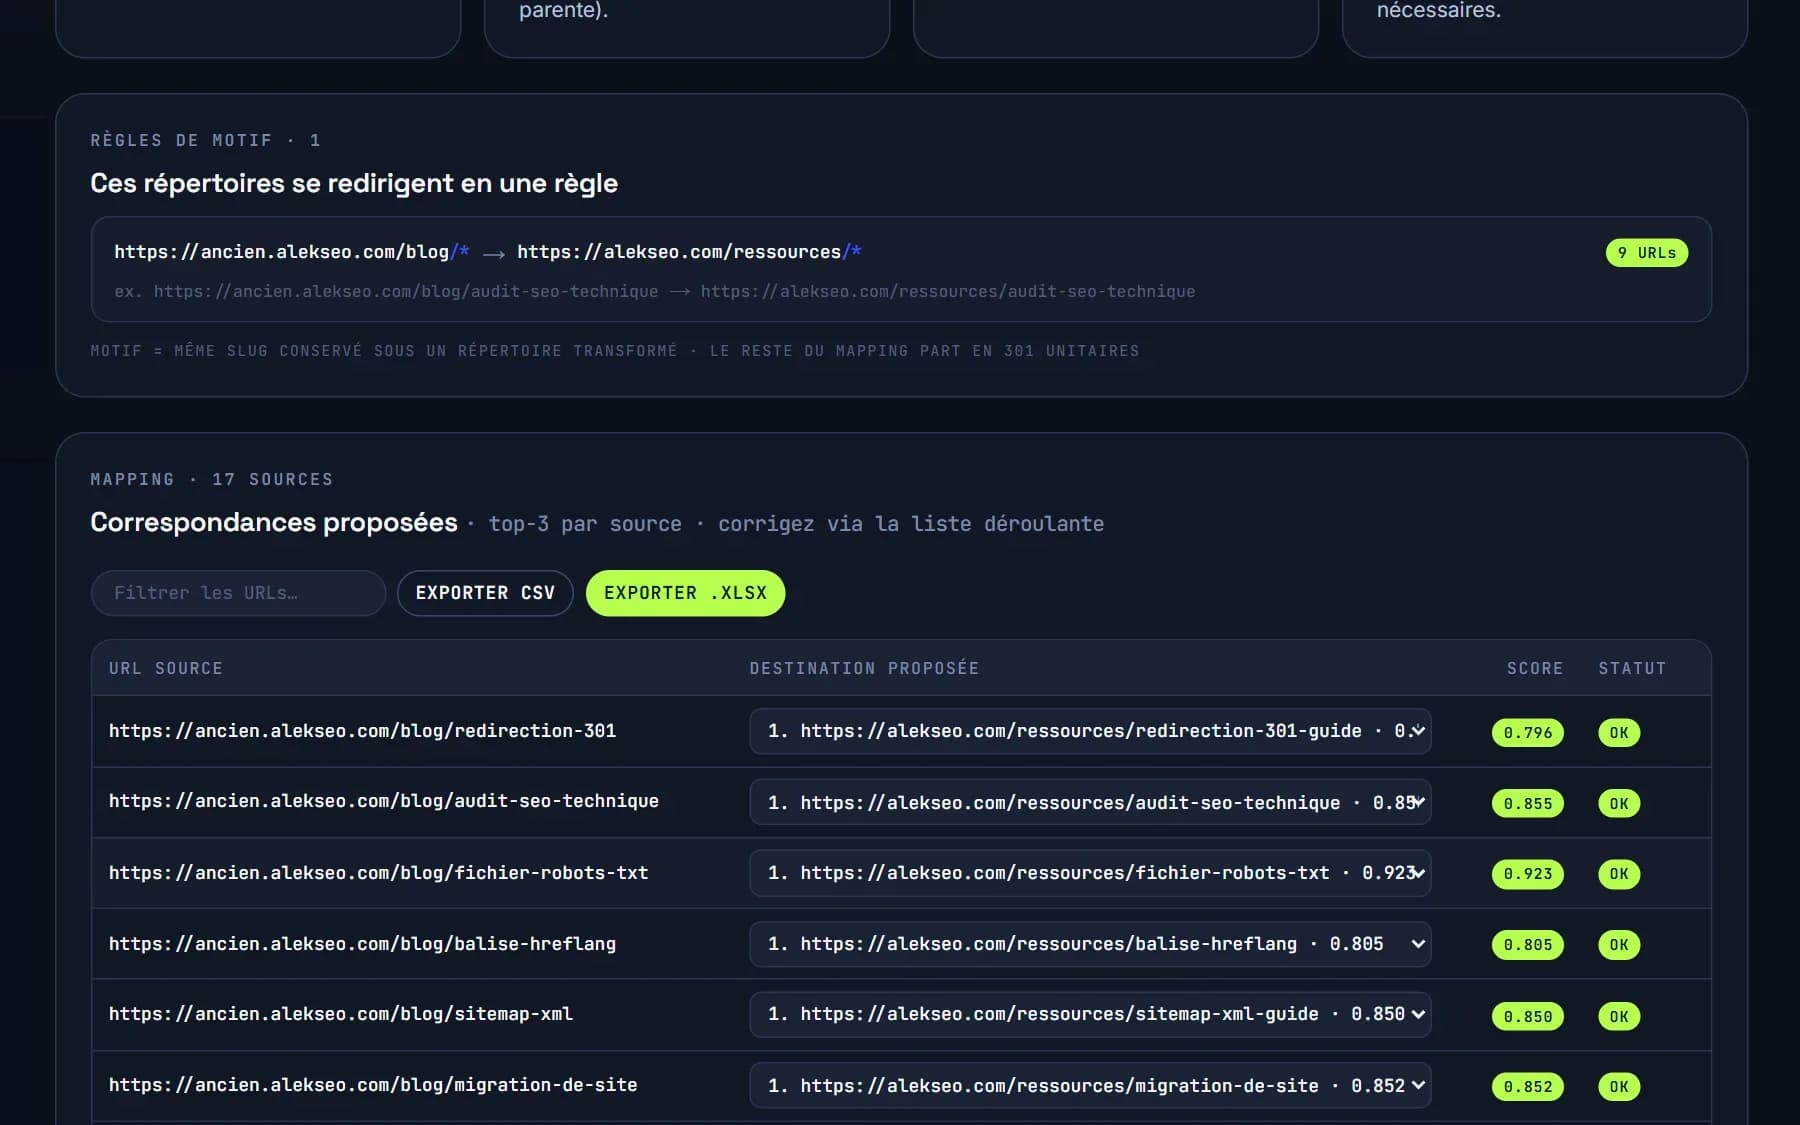Click the 0.852 score badge
This screenshot has height=1125, width=1800.
point(1528,1086)
